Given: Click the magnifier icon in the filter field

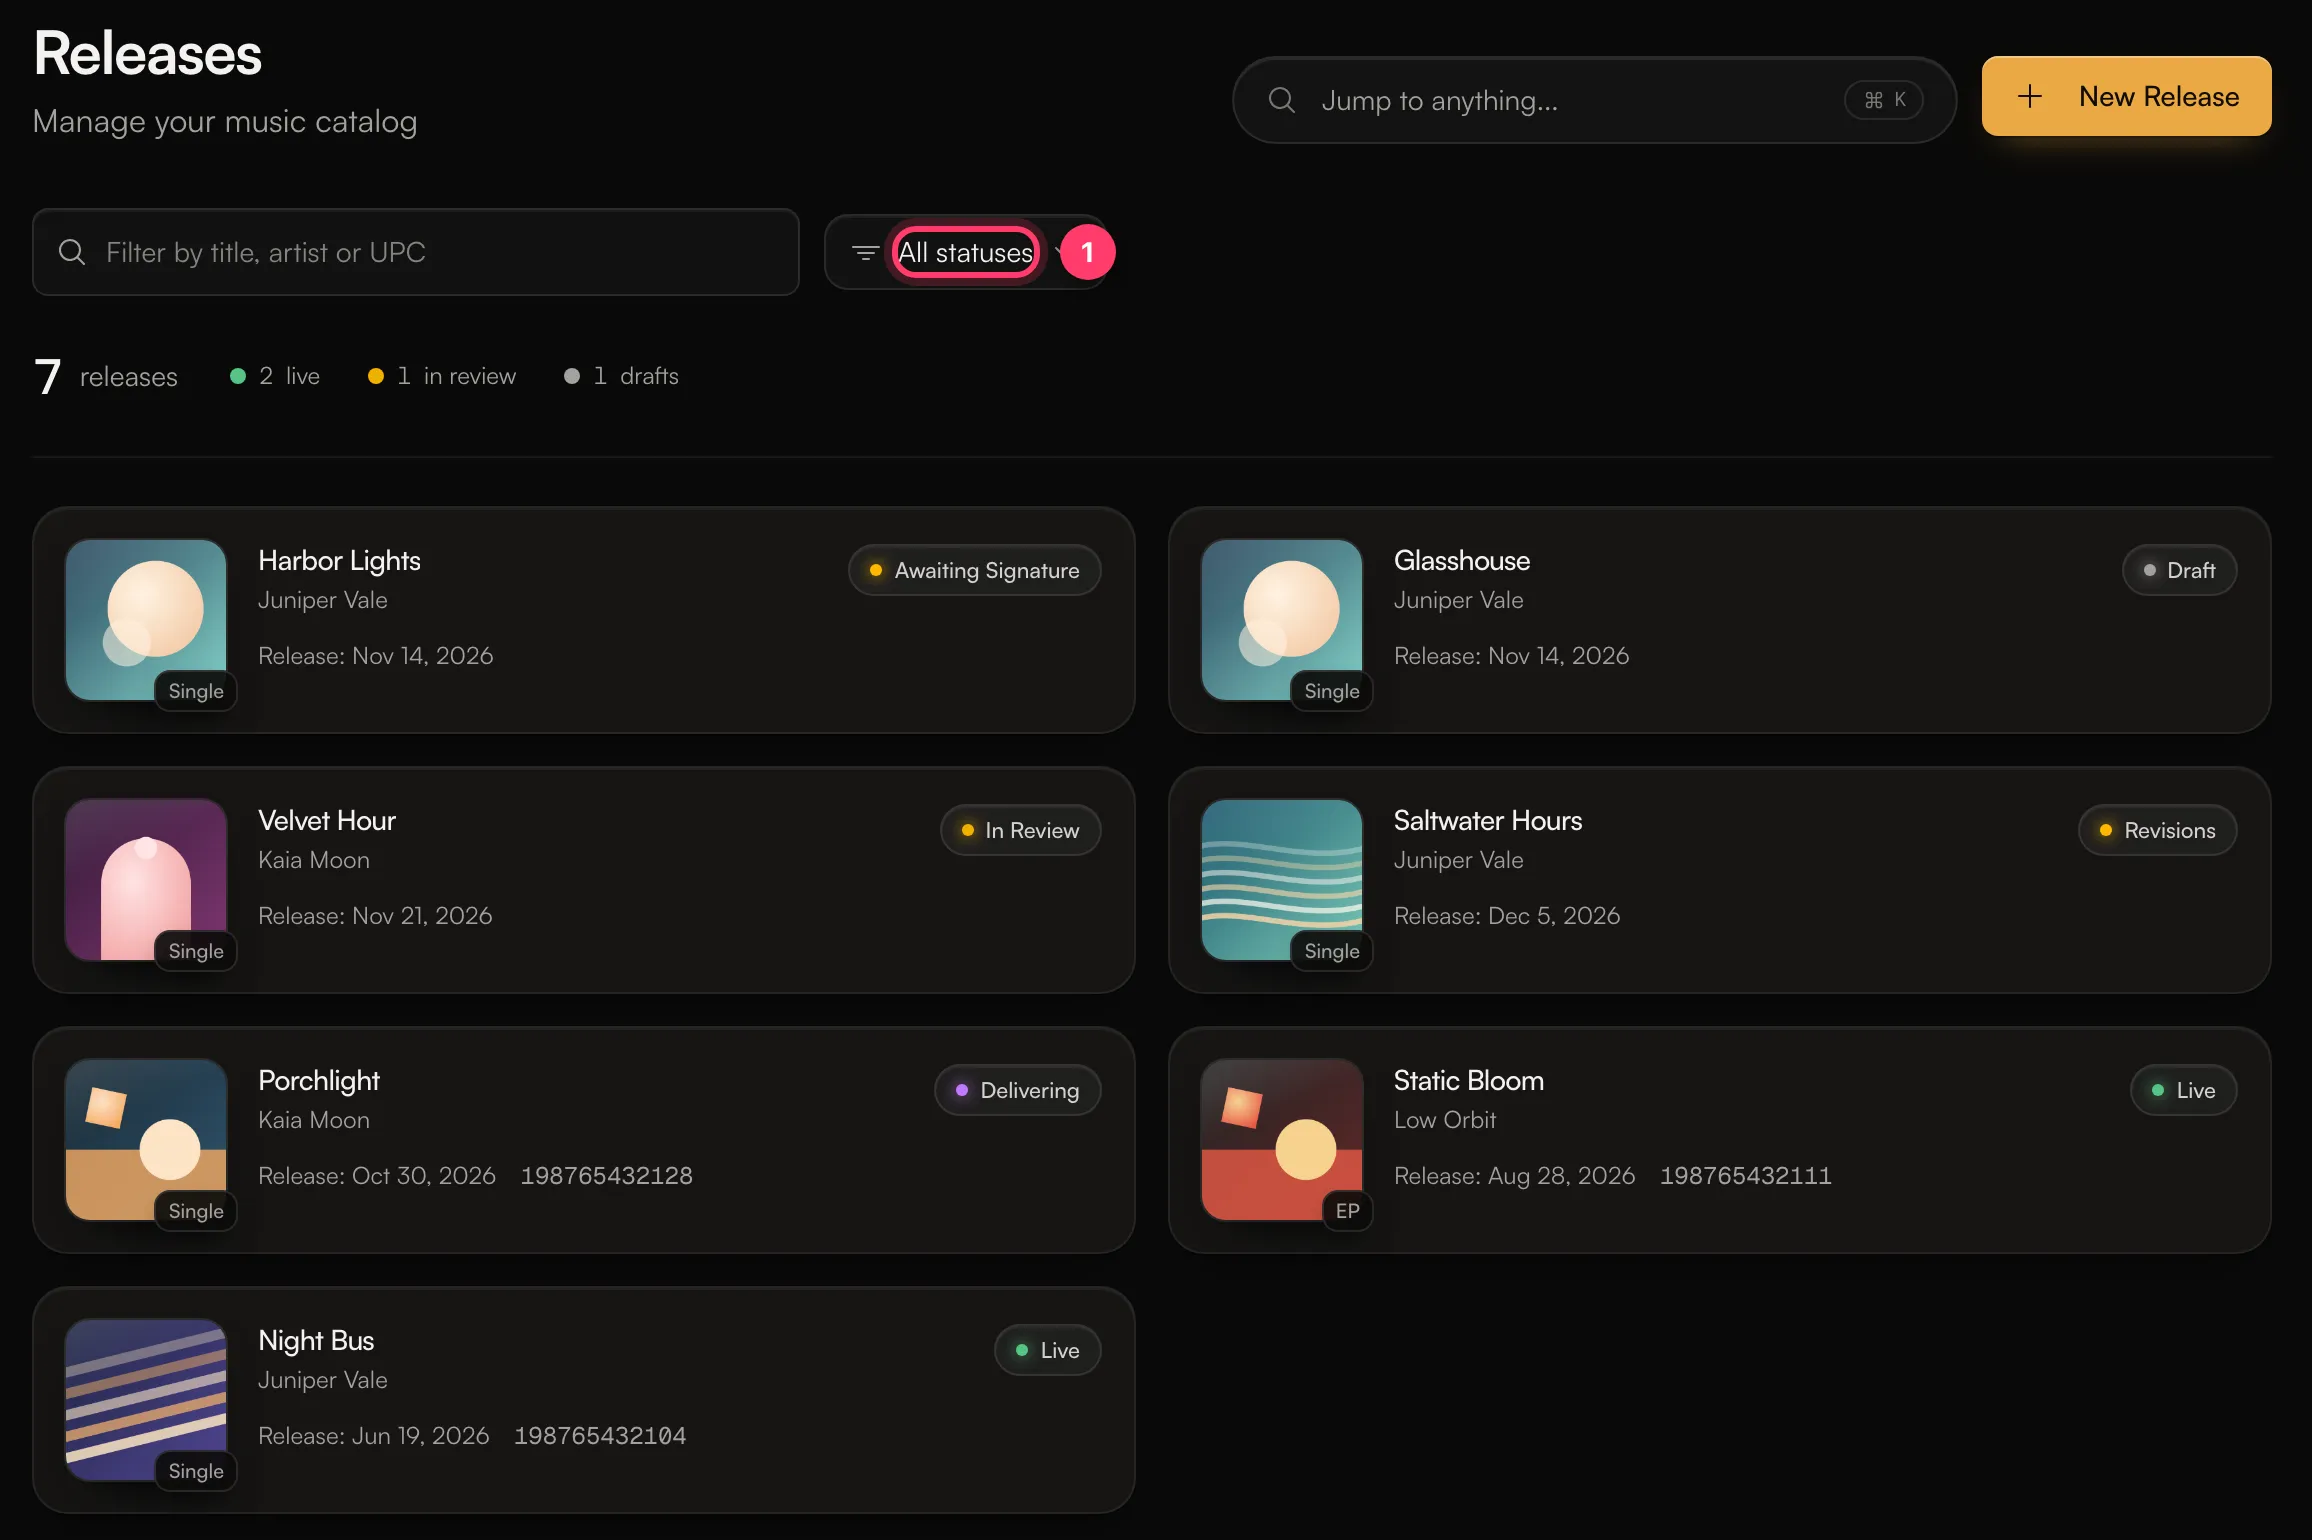Looking at the screenshot, I should [72, 252].
